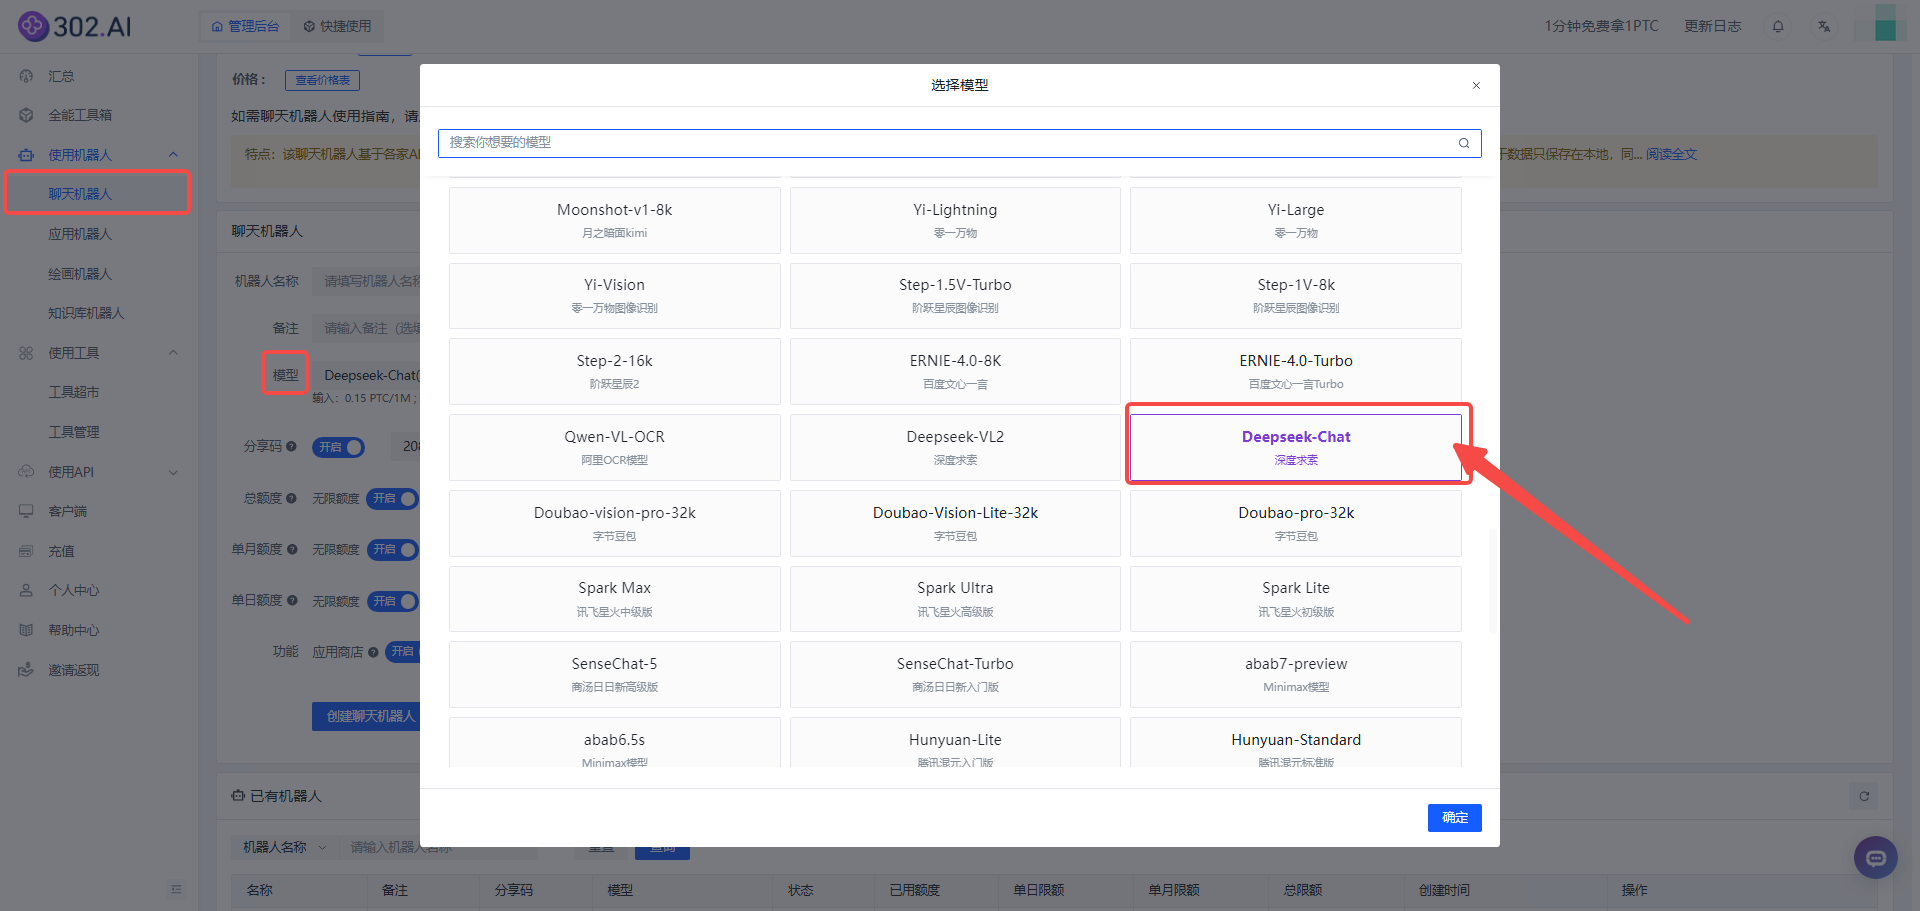1920x911 pixels.
Task: Choose SenseChat-5 model
Action: tap(614, 674)
